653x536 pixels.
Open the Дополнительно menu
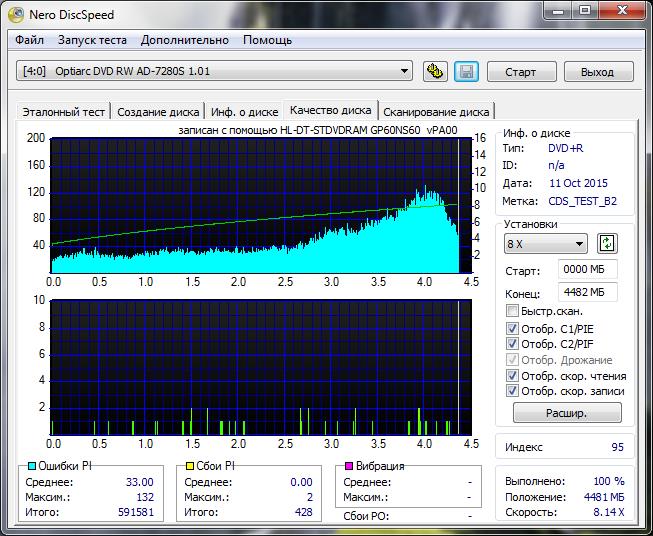click(x=185, y=40)
